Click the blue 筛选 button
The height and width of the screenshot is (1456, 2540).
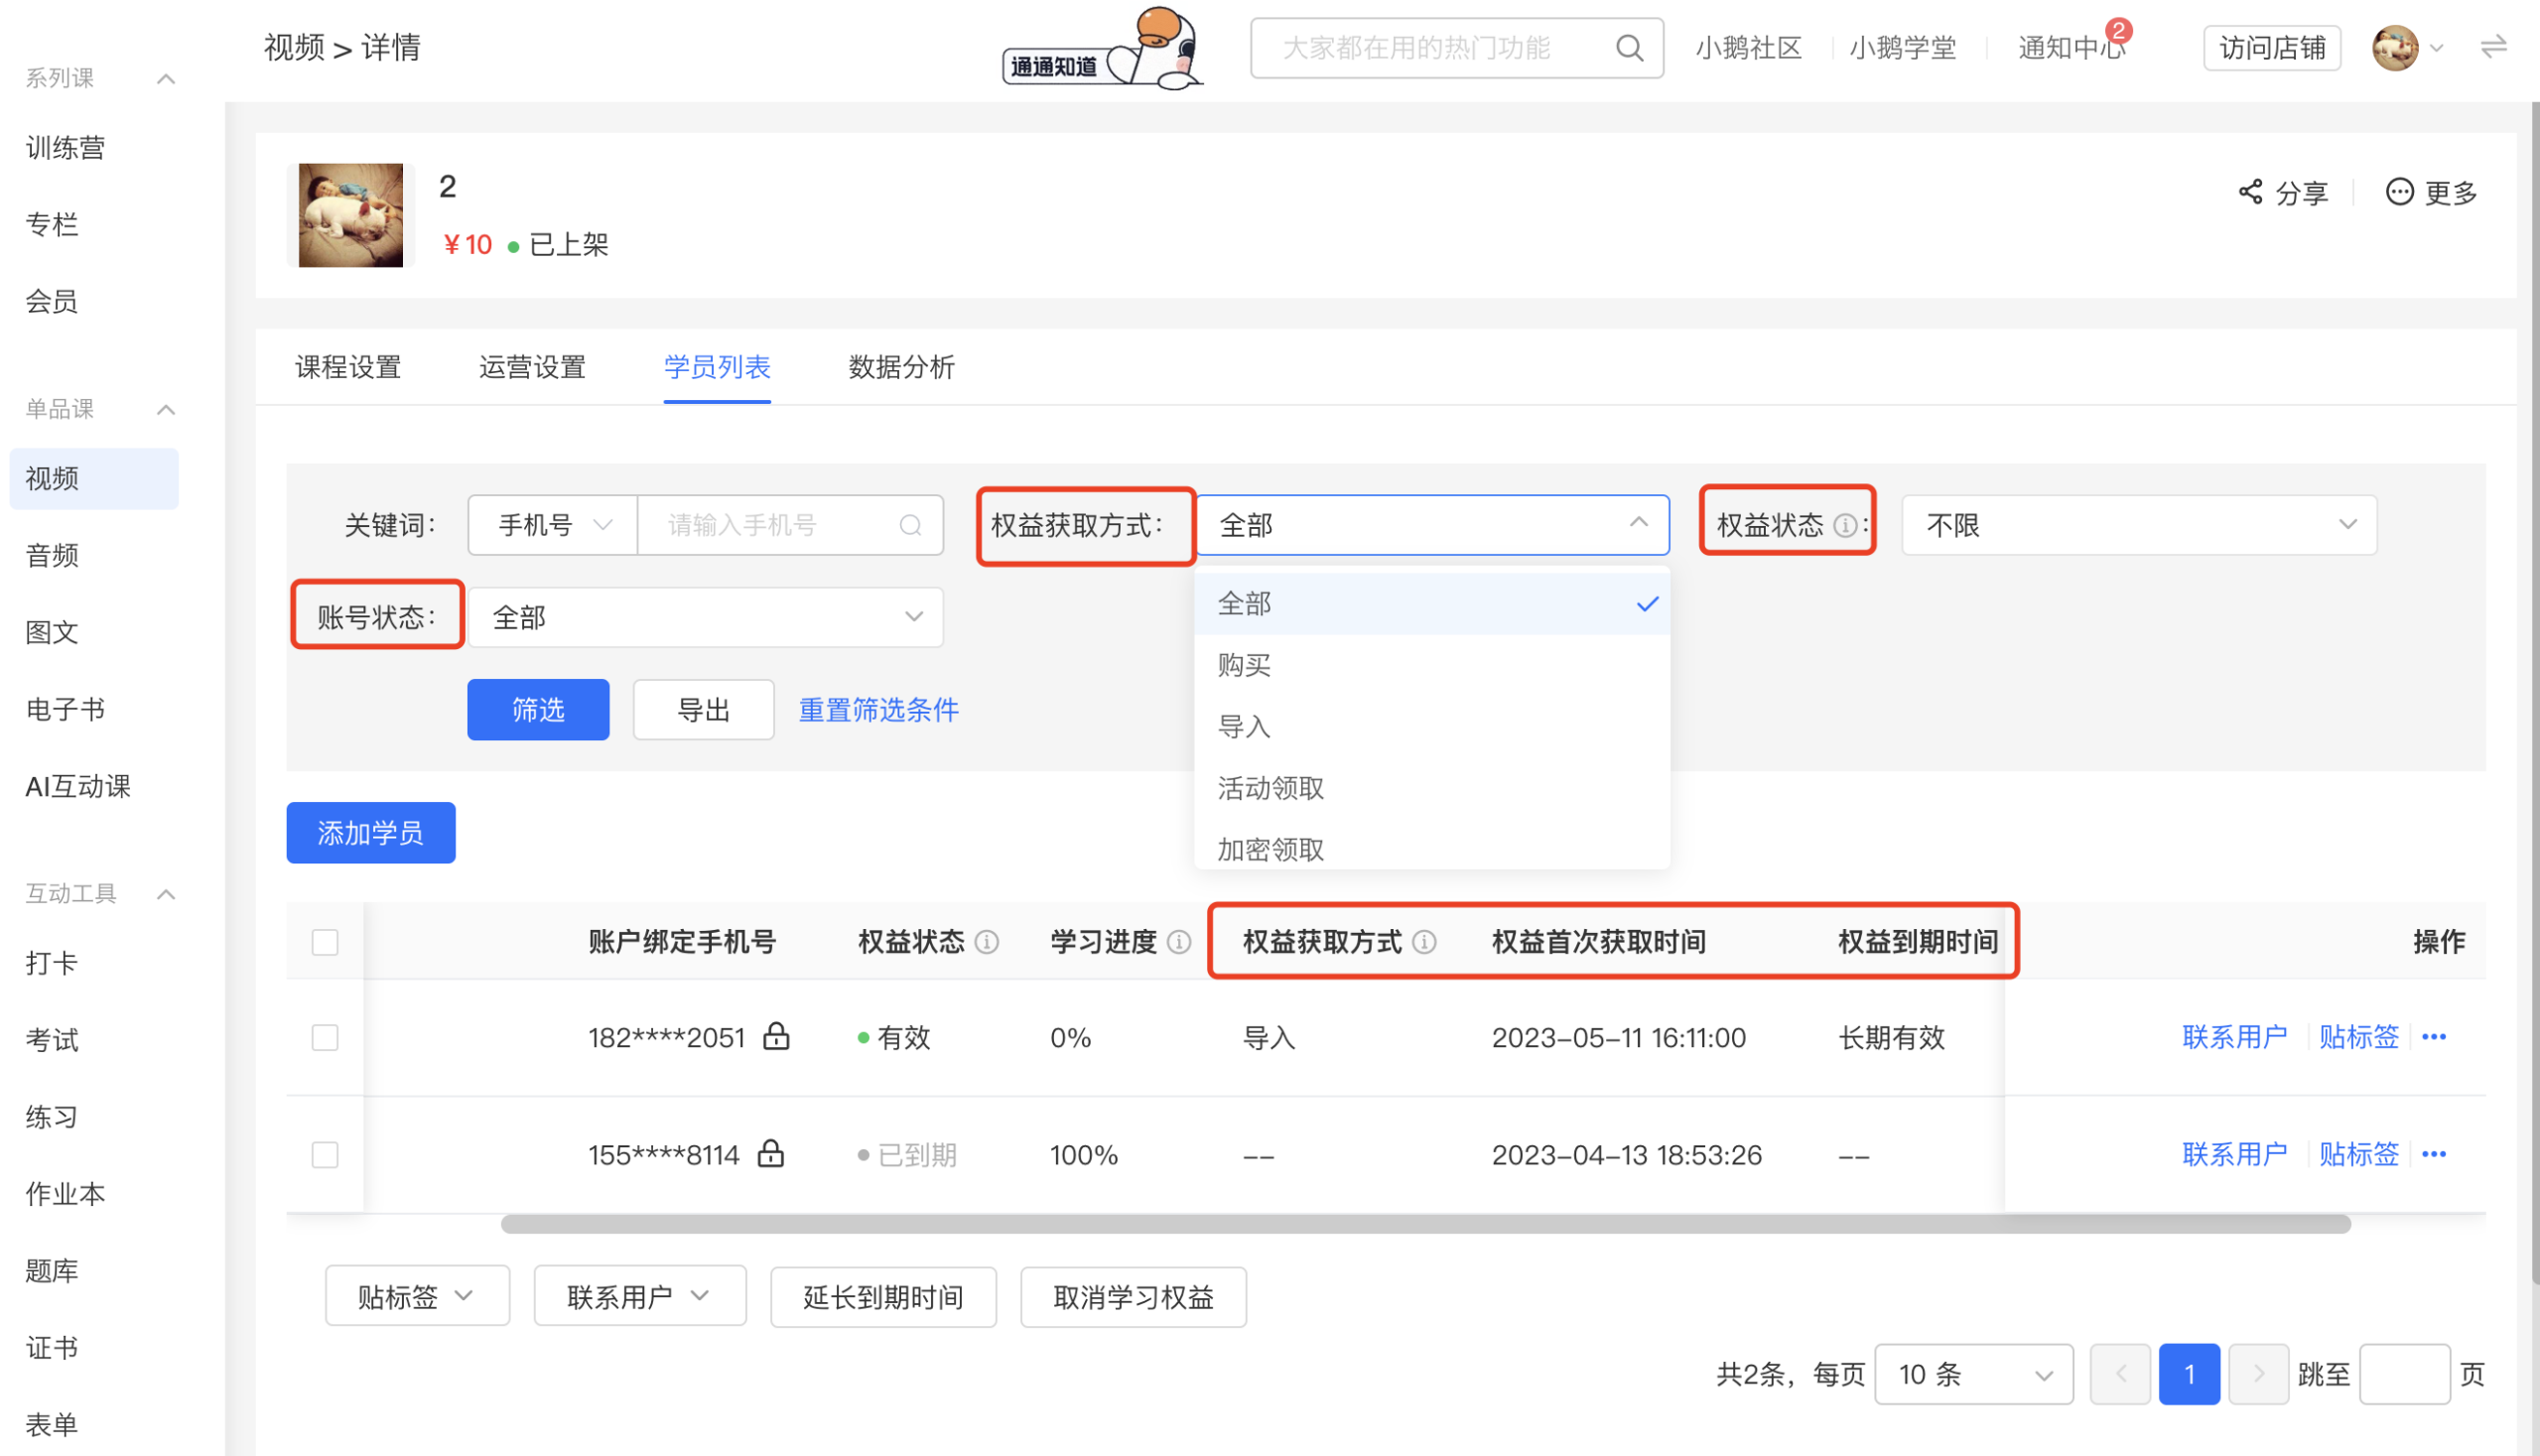coord(538,709)
